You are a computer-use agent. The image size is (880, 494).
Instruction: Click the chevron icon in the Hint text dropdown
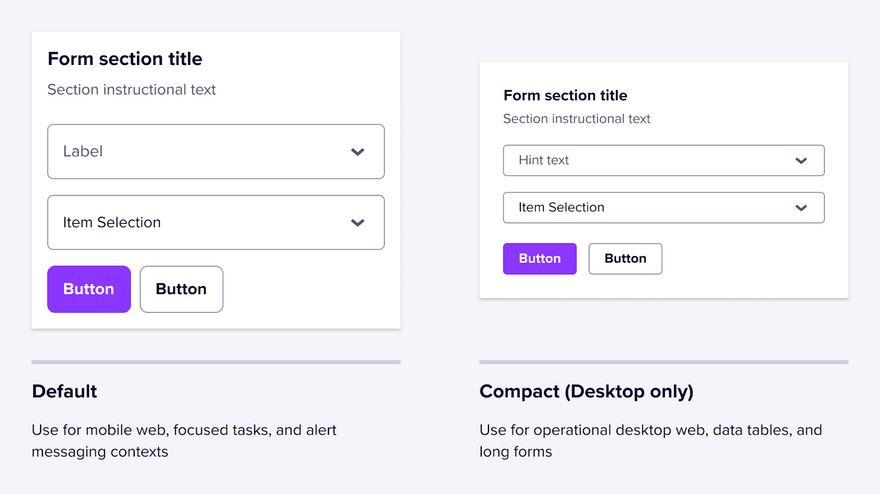click(x=801, y=161)
